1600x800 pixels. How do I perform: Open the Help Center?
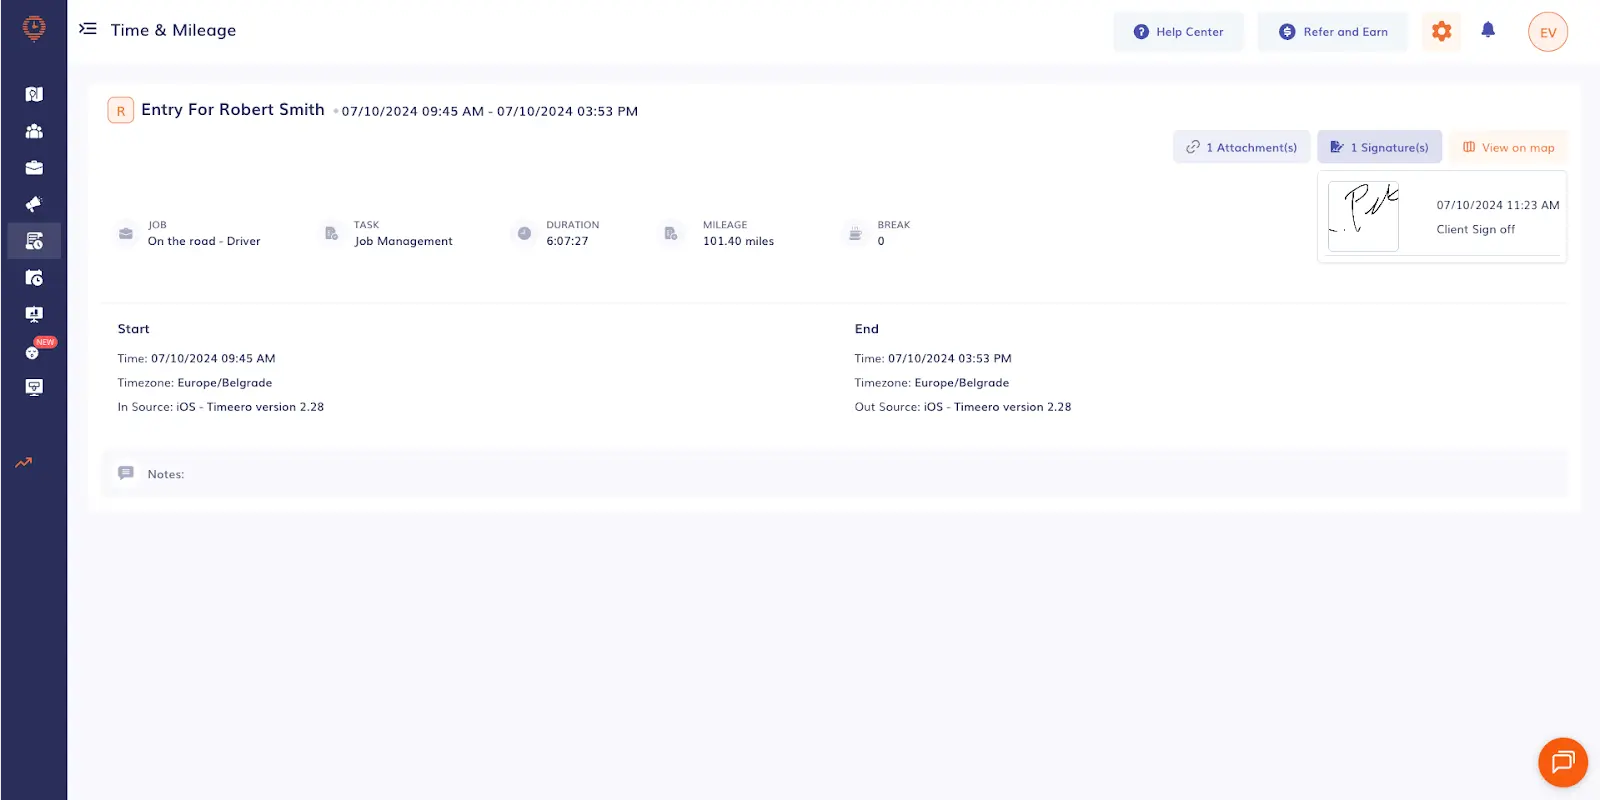[x=1178, y=32]
